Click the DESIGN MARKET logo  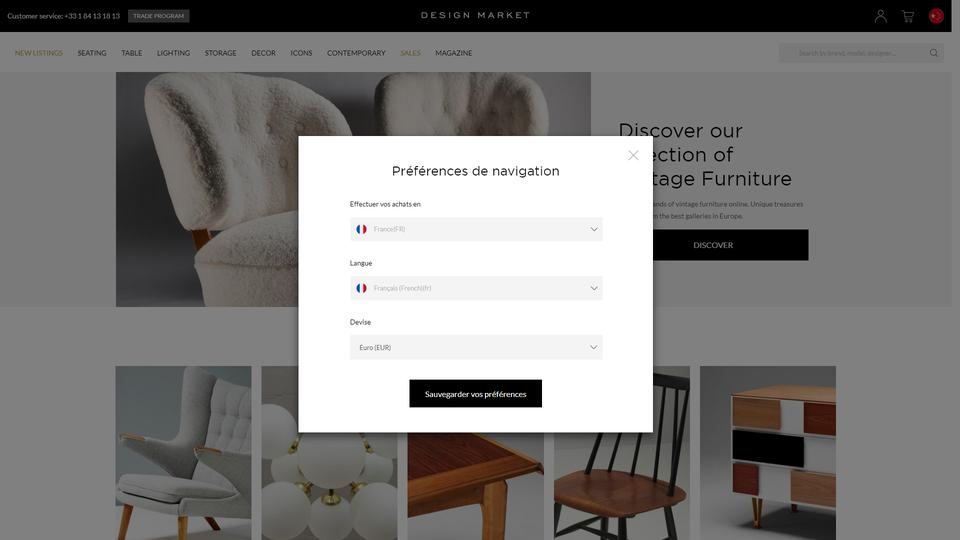(475, 15)
